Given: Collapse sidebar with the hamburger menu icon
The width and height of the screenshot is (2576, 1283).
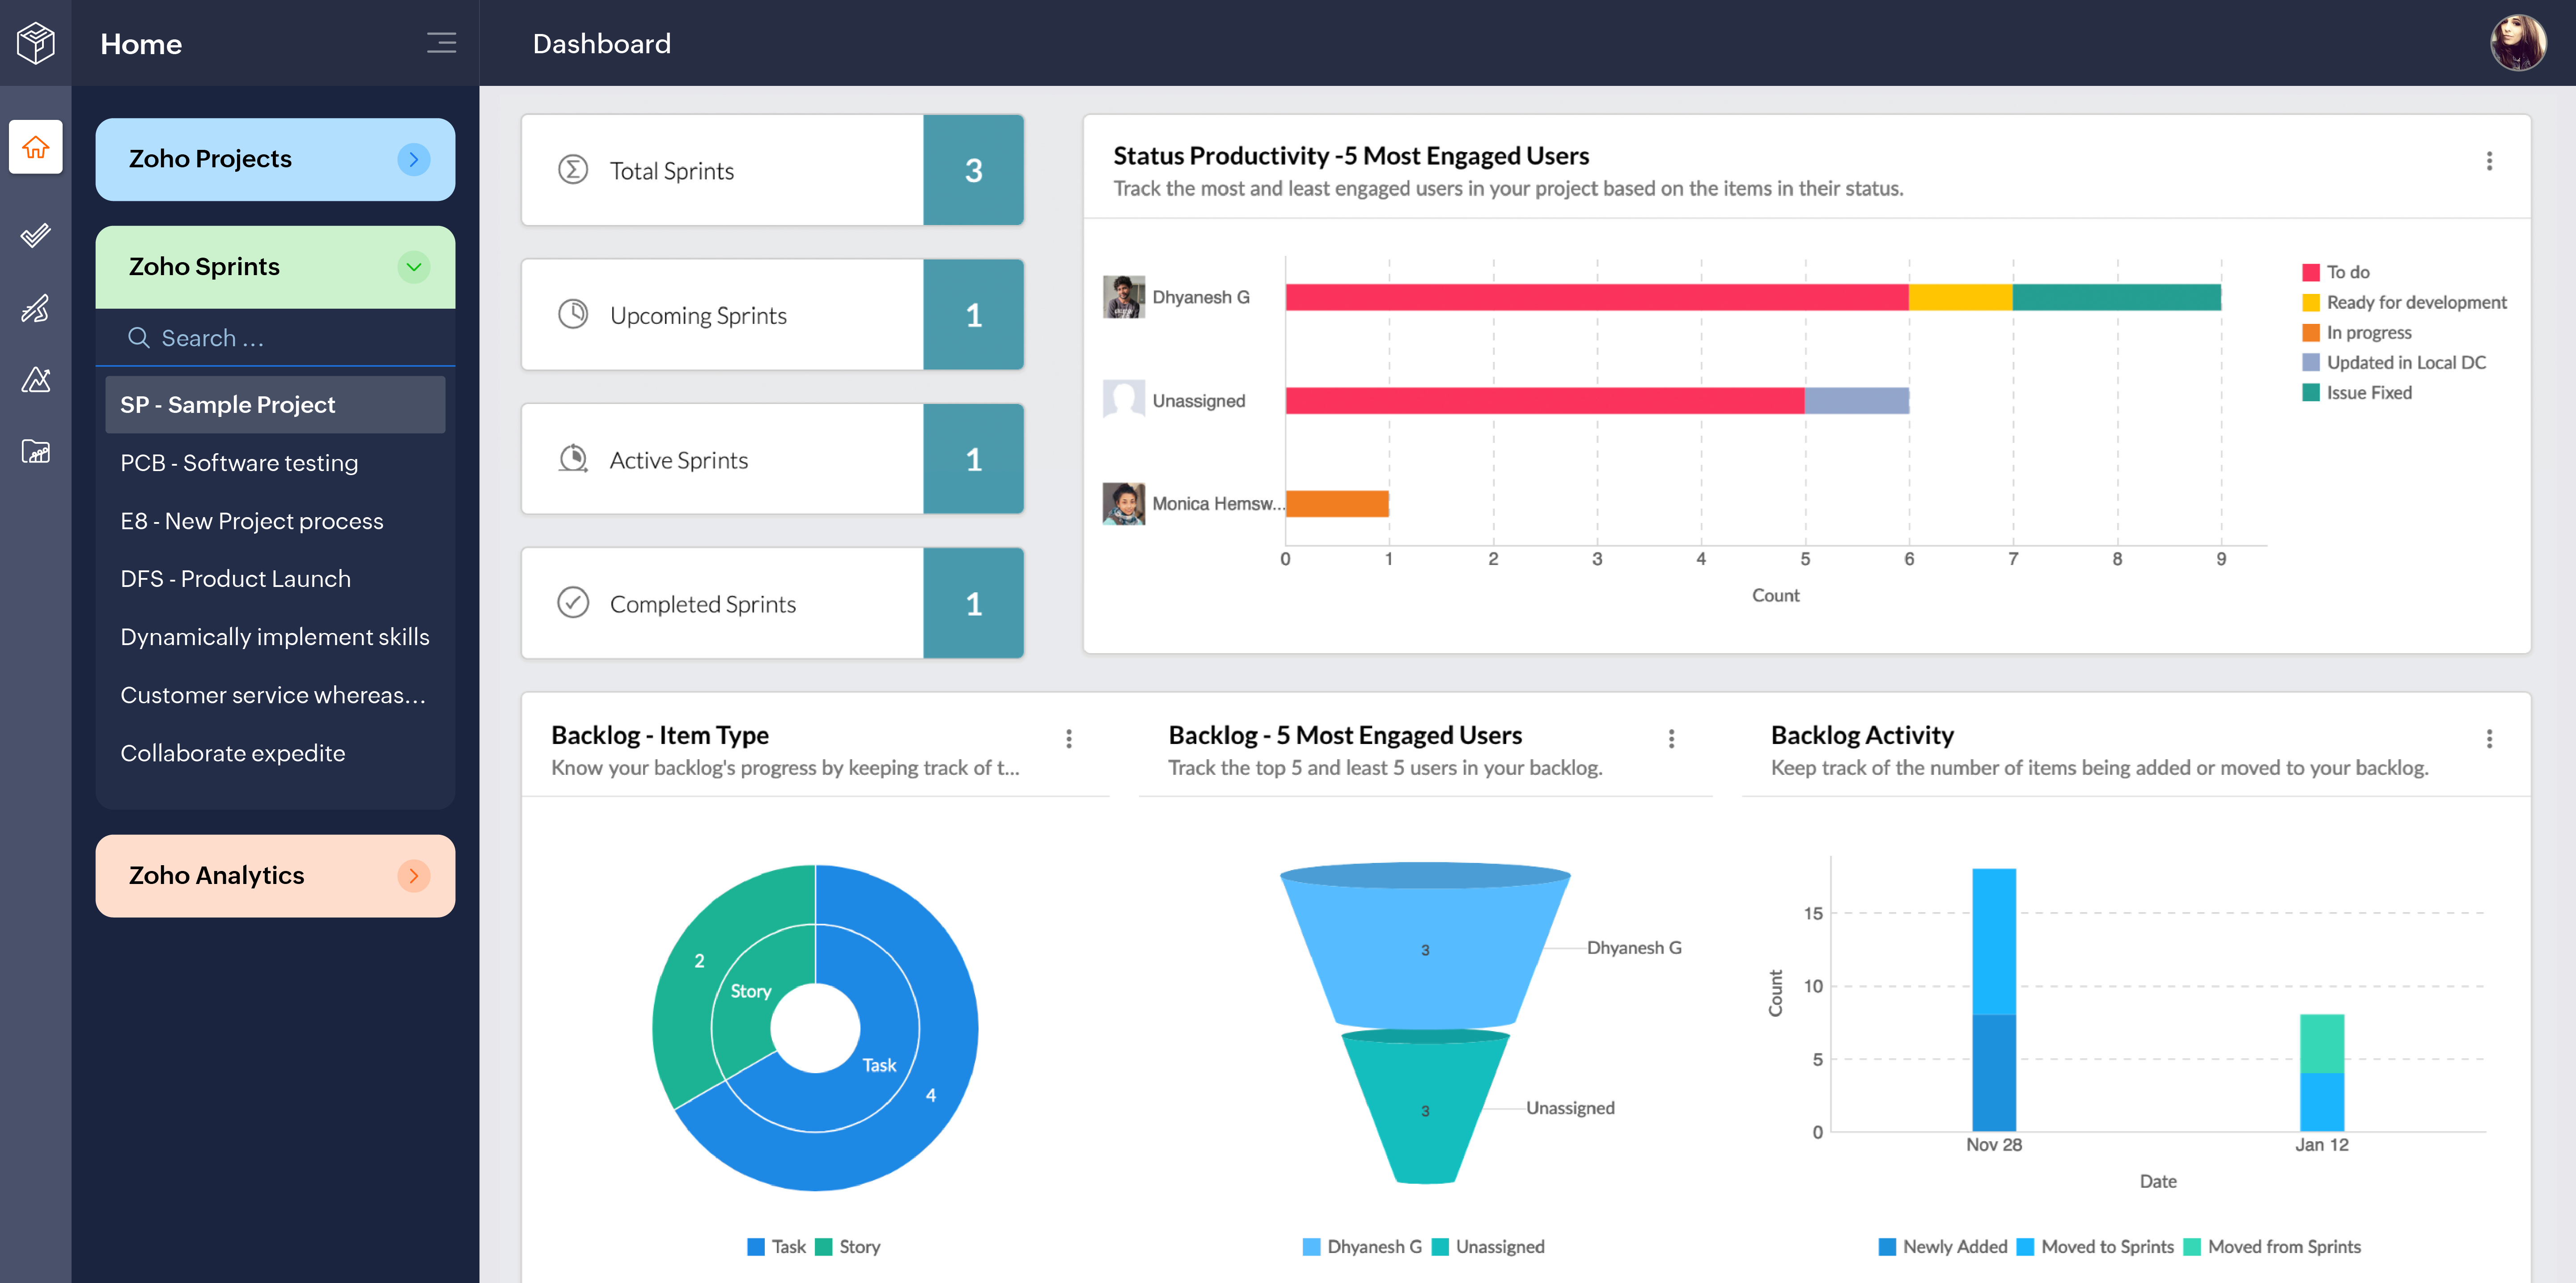Looking at the screenshot, I should pyautogui.click(x=441, y=43).
